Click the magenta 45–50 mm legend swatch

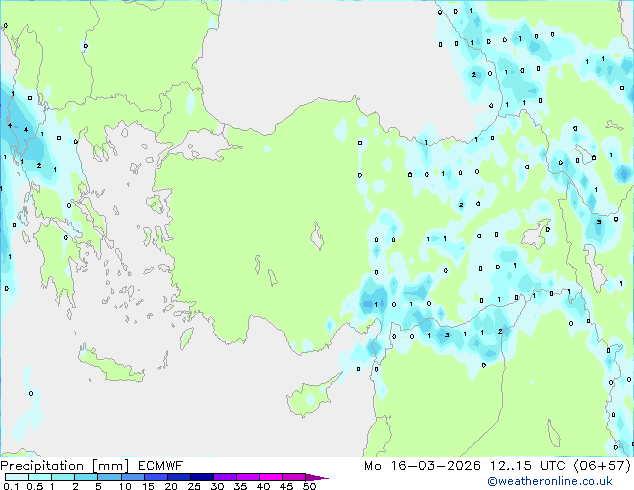click(x=298, y=477)
